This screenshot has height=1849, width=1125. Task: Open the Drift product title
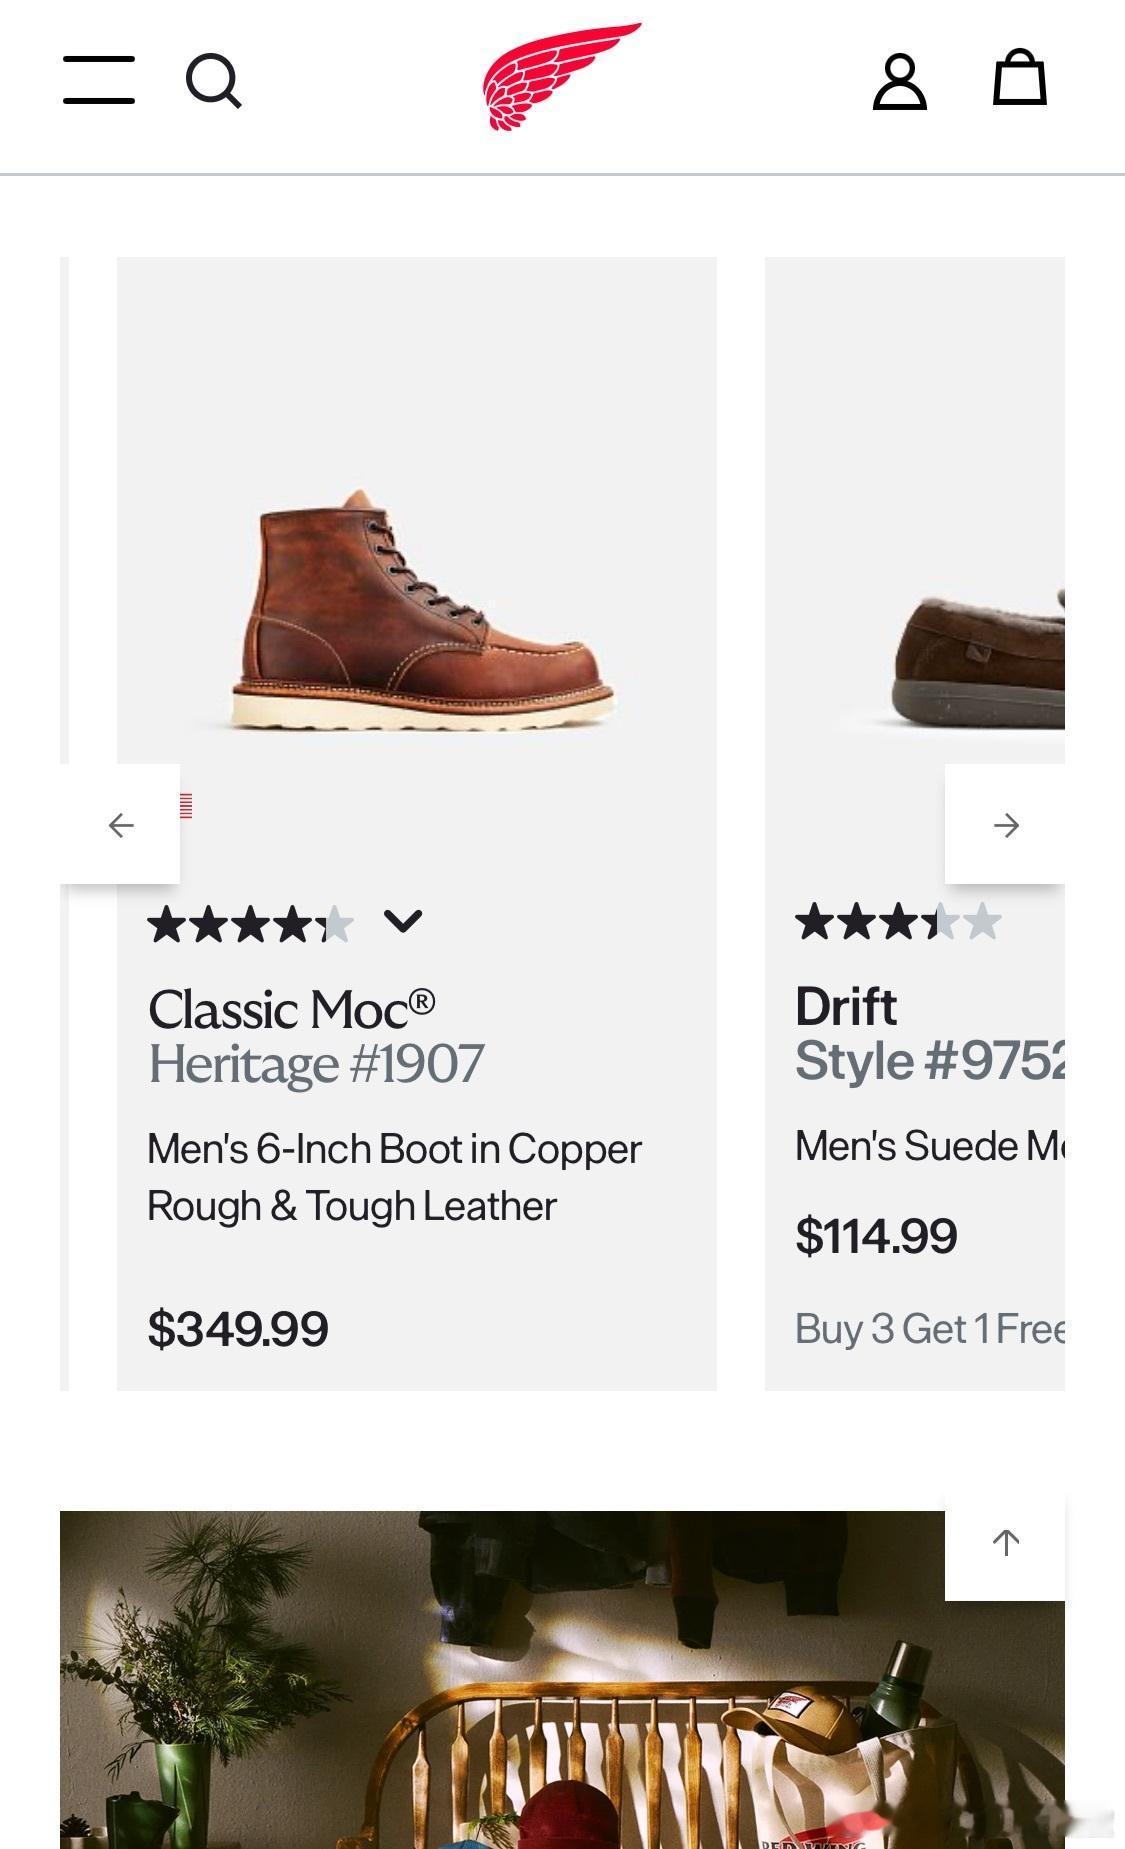click(x=846, y=1006)
